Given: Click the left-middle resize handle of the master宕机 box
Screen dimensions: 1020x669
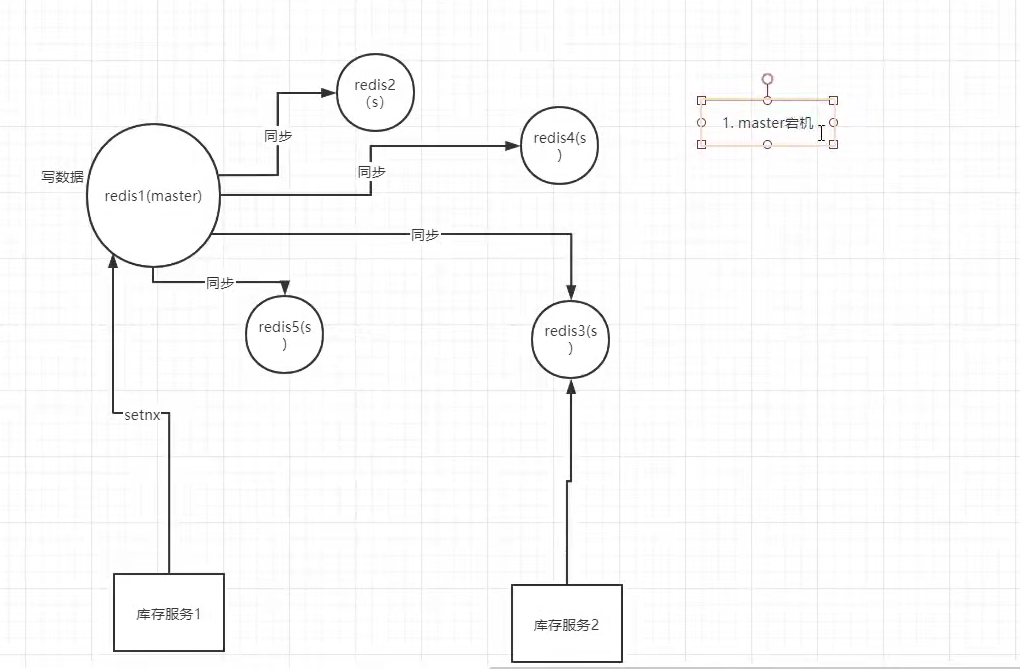Looking at the screenshot, I should pos(701,122).
